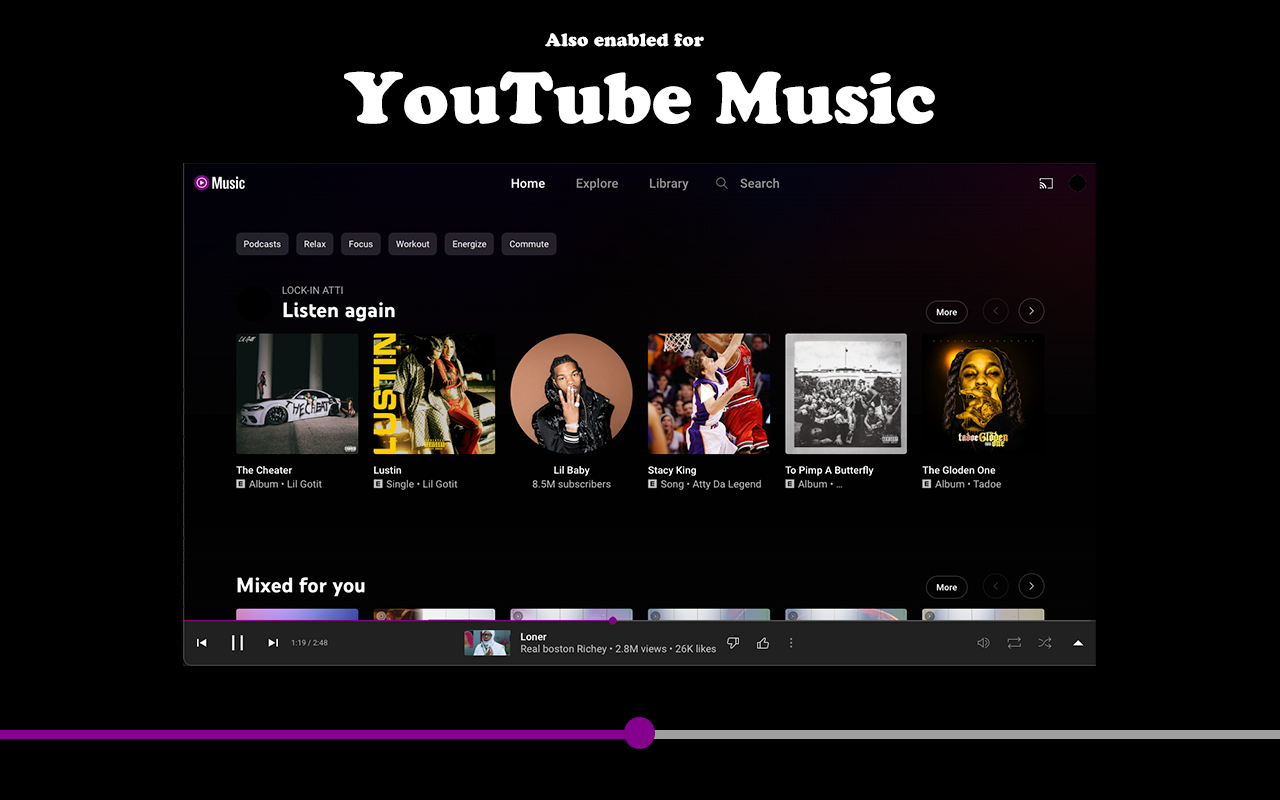
Task: Open the account avatar menu
Action: click(1077, 183)
